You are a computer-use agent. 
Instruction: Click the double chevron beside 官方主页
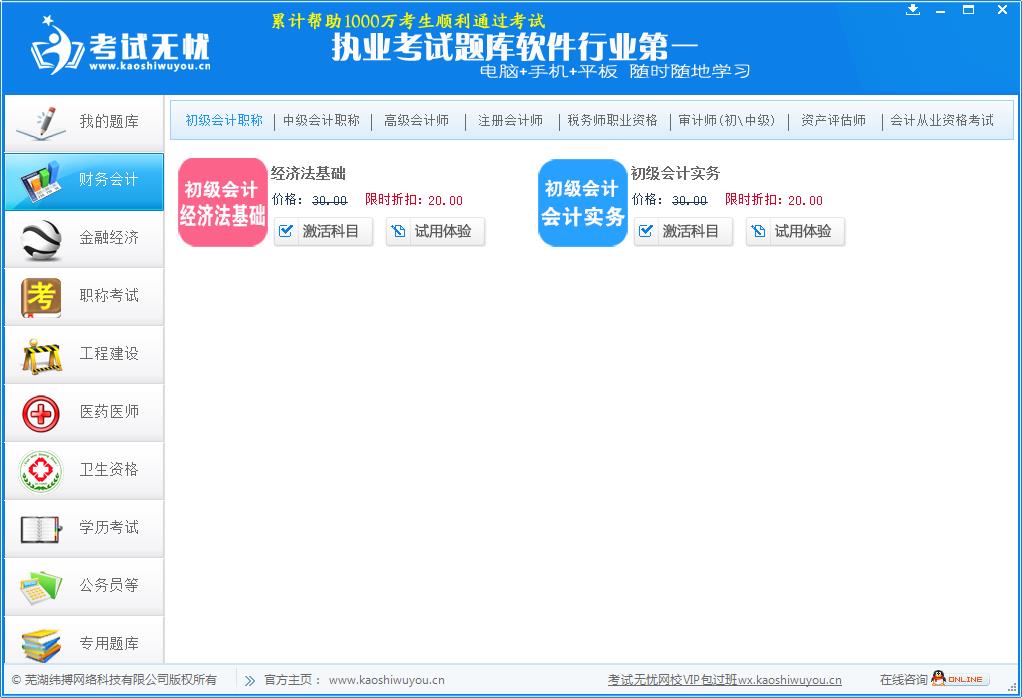(250, 680)
